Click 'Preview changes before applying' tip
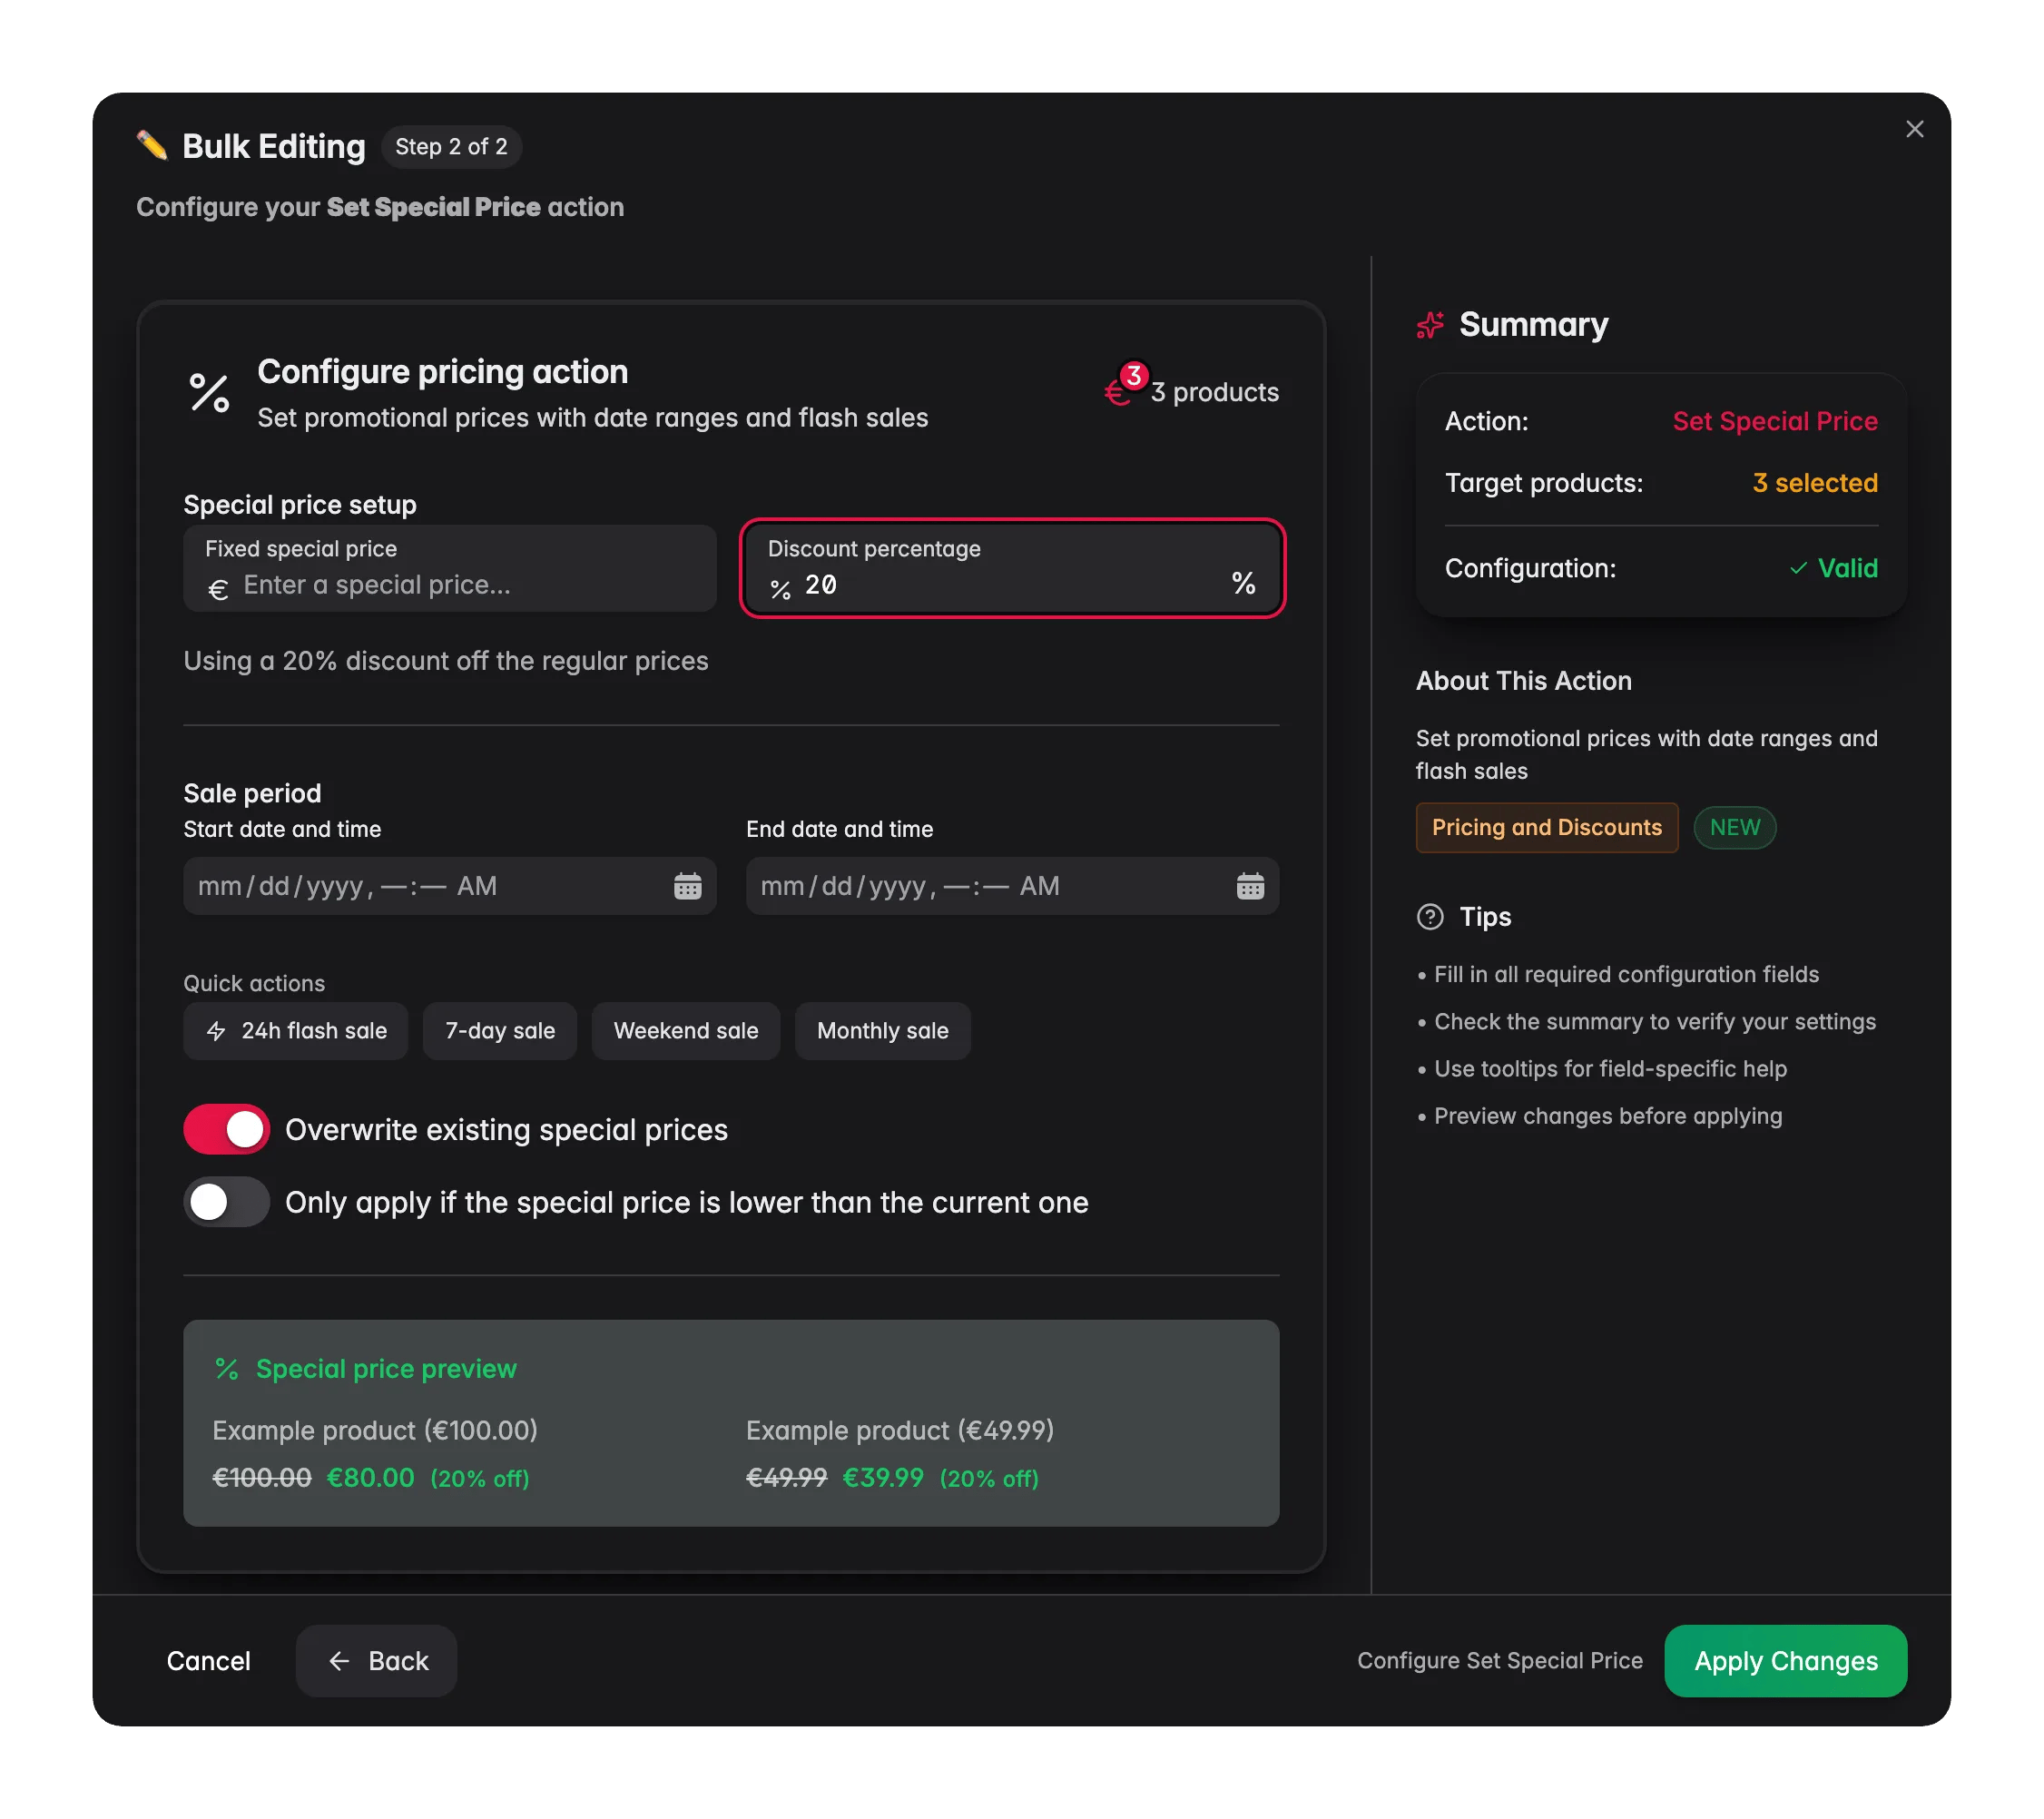Viewport: 2044px width, 1819px height. point(1608,1116)
